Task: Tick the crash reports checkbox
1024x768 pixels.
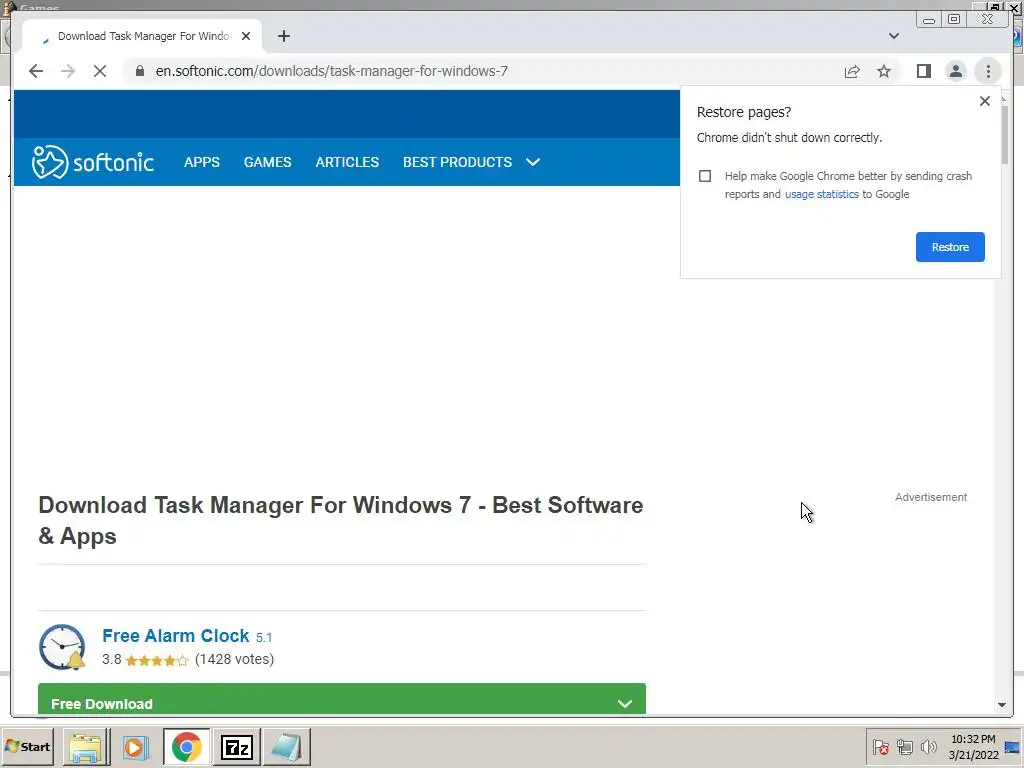Action: coord(705,176)
